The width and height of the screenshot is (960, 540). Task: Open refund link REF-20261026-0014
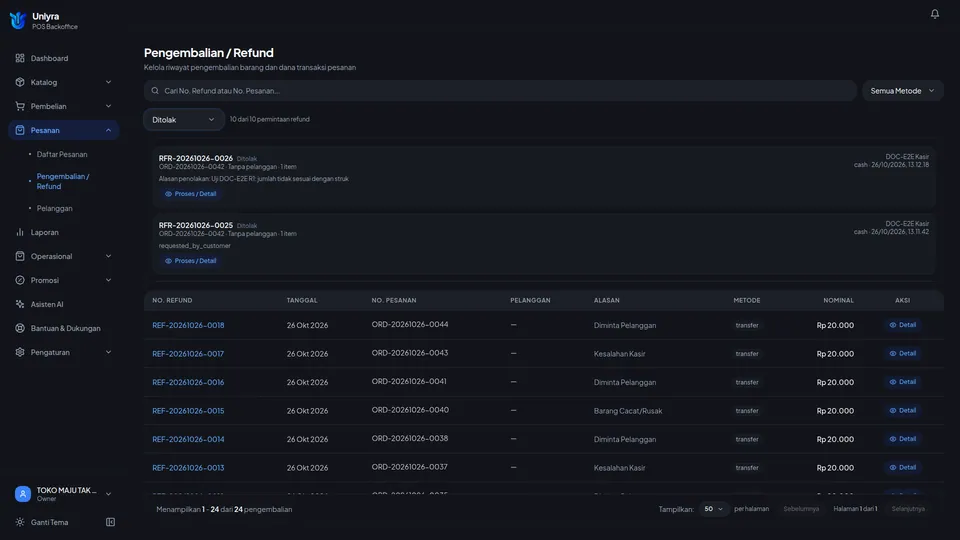[x=188, y=439]
